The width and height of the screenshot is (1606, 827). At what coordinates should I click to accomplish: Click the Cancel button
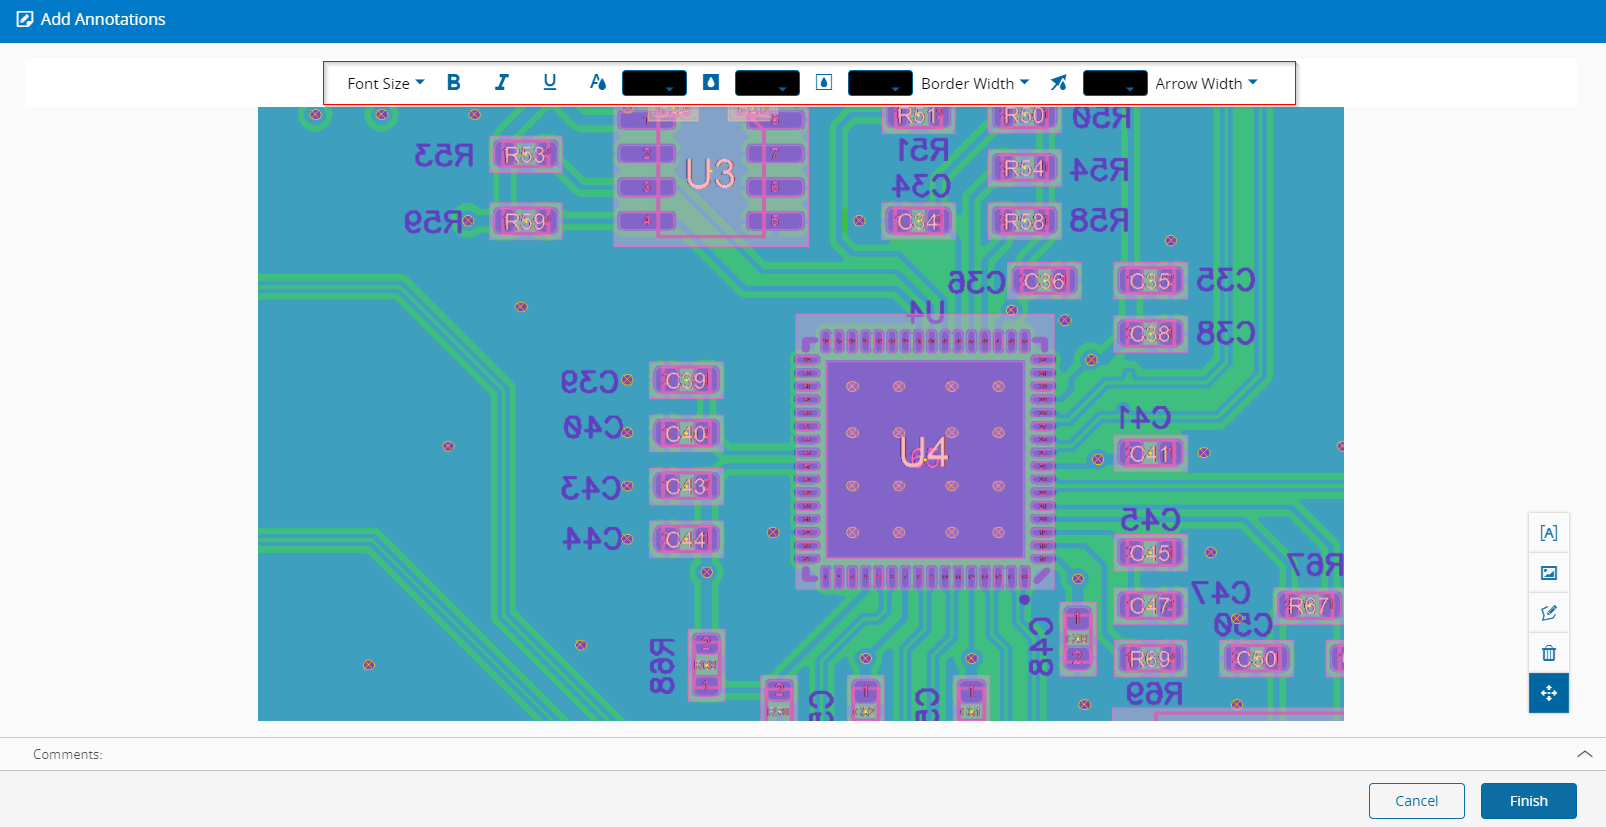click(1417, 801)
